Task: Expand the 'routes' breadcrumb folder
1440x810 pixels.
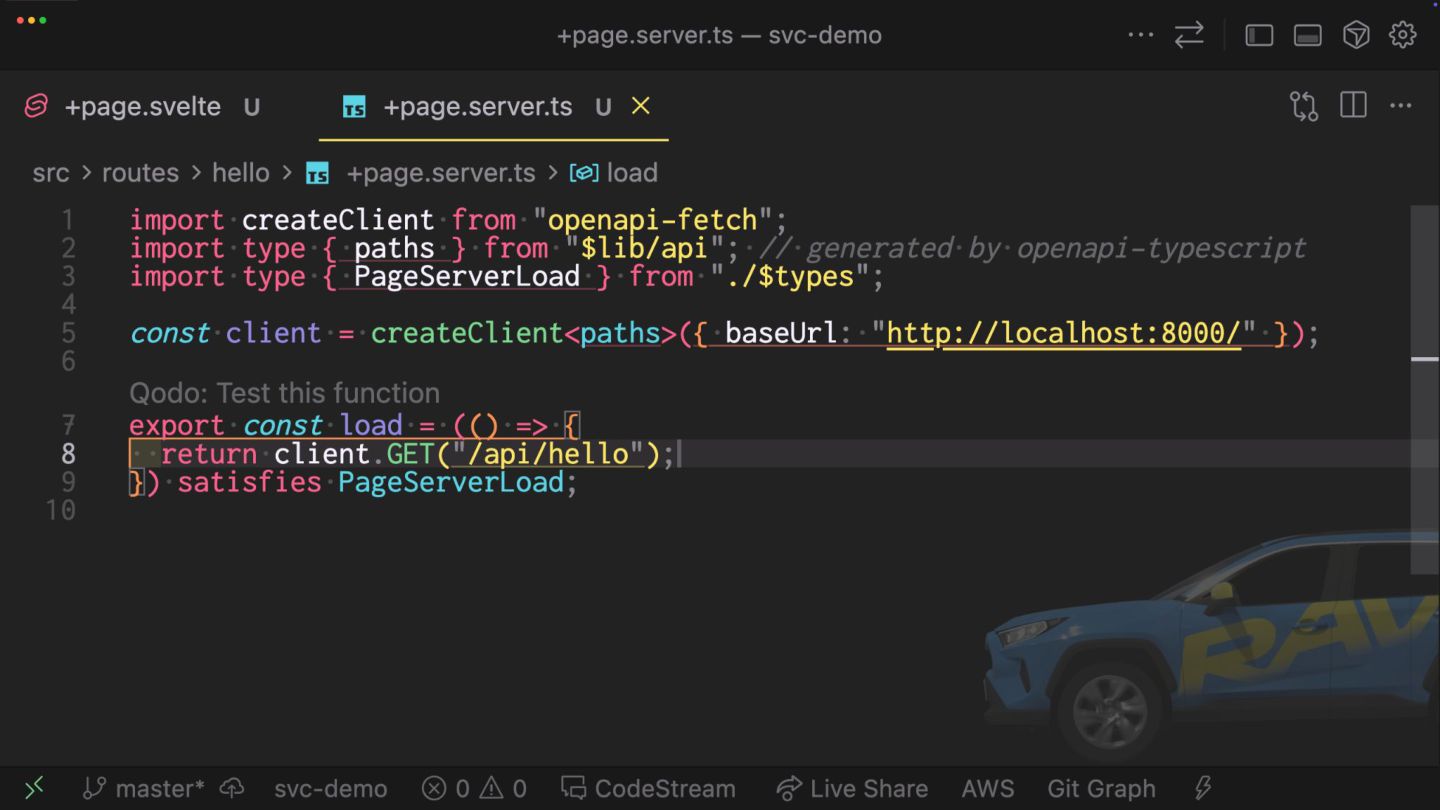Action: pyautogui.click(x=140, y=173)
